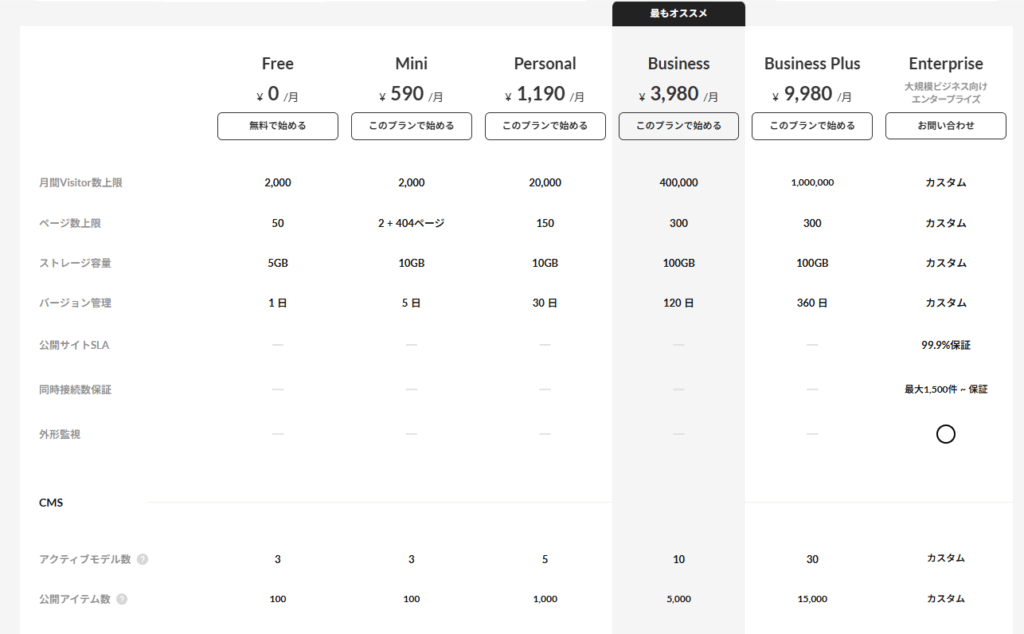Click the 月間Visitor数上限 row label

coord(80,183)
